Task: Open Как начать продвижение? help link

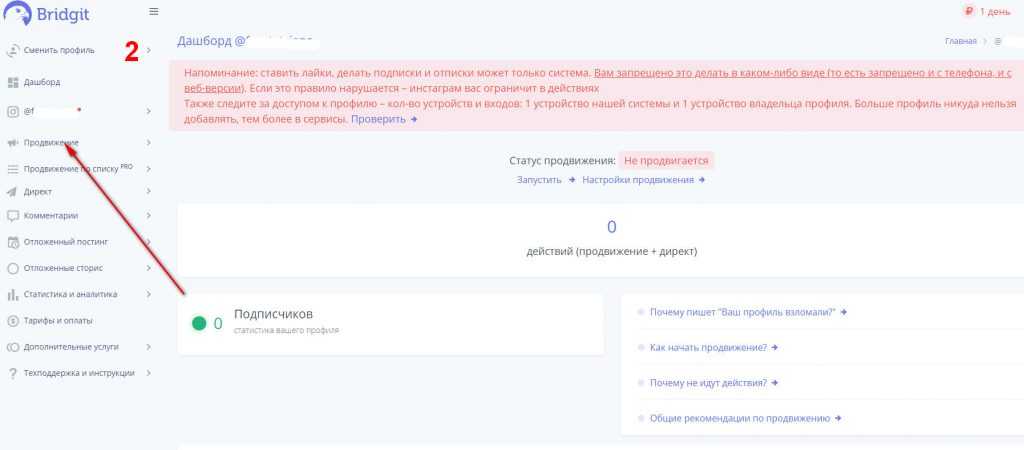Action: pos(706,347)
